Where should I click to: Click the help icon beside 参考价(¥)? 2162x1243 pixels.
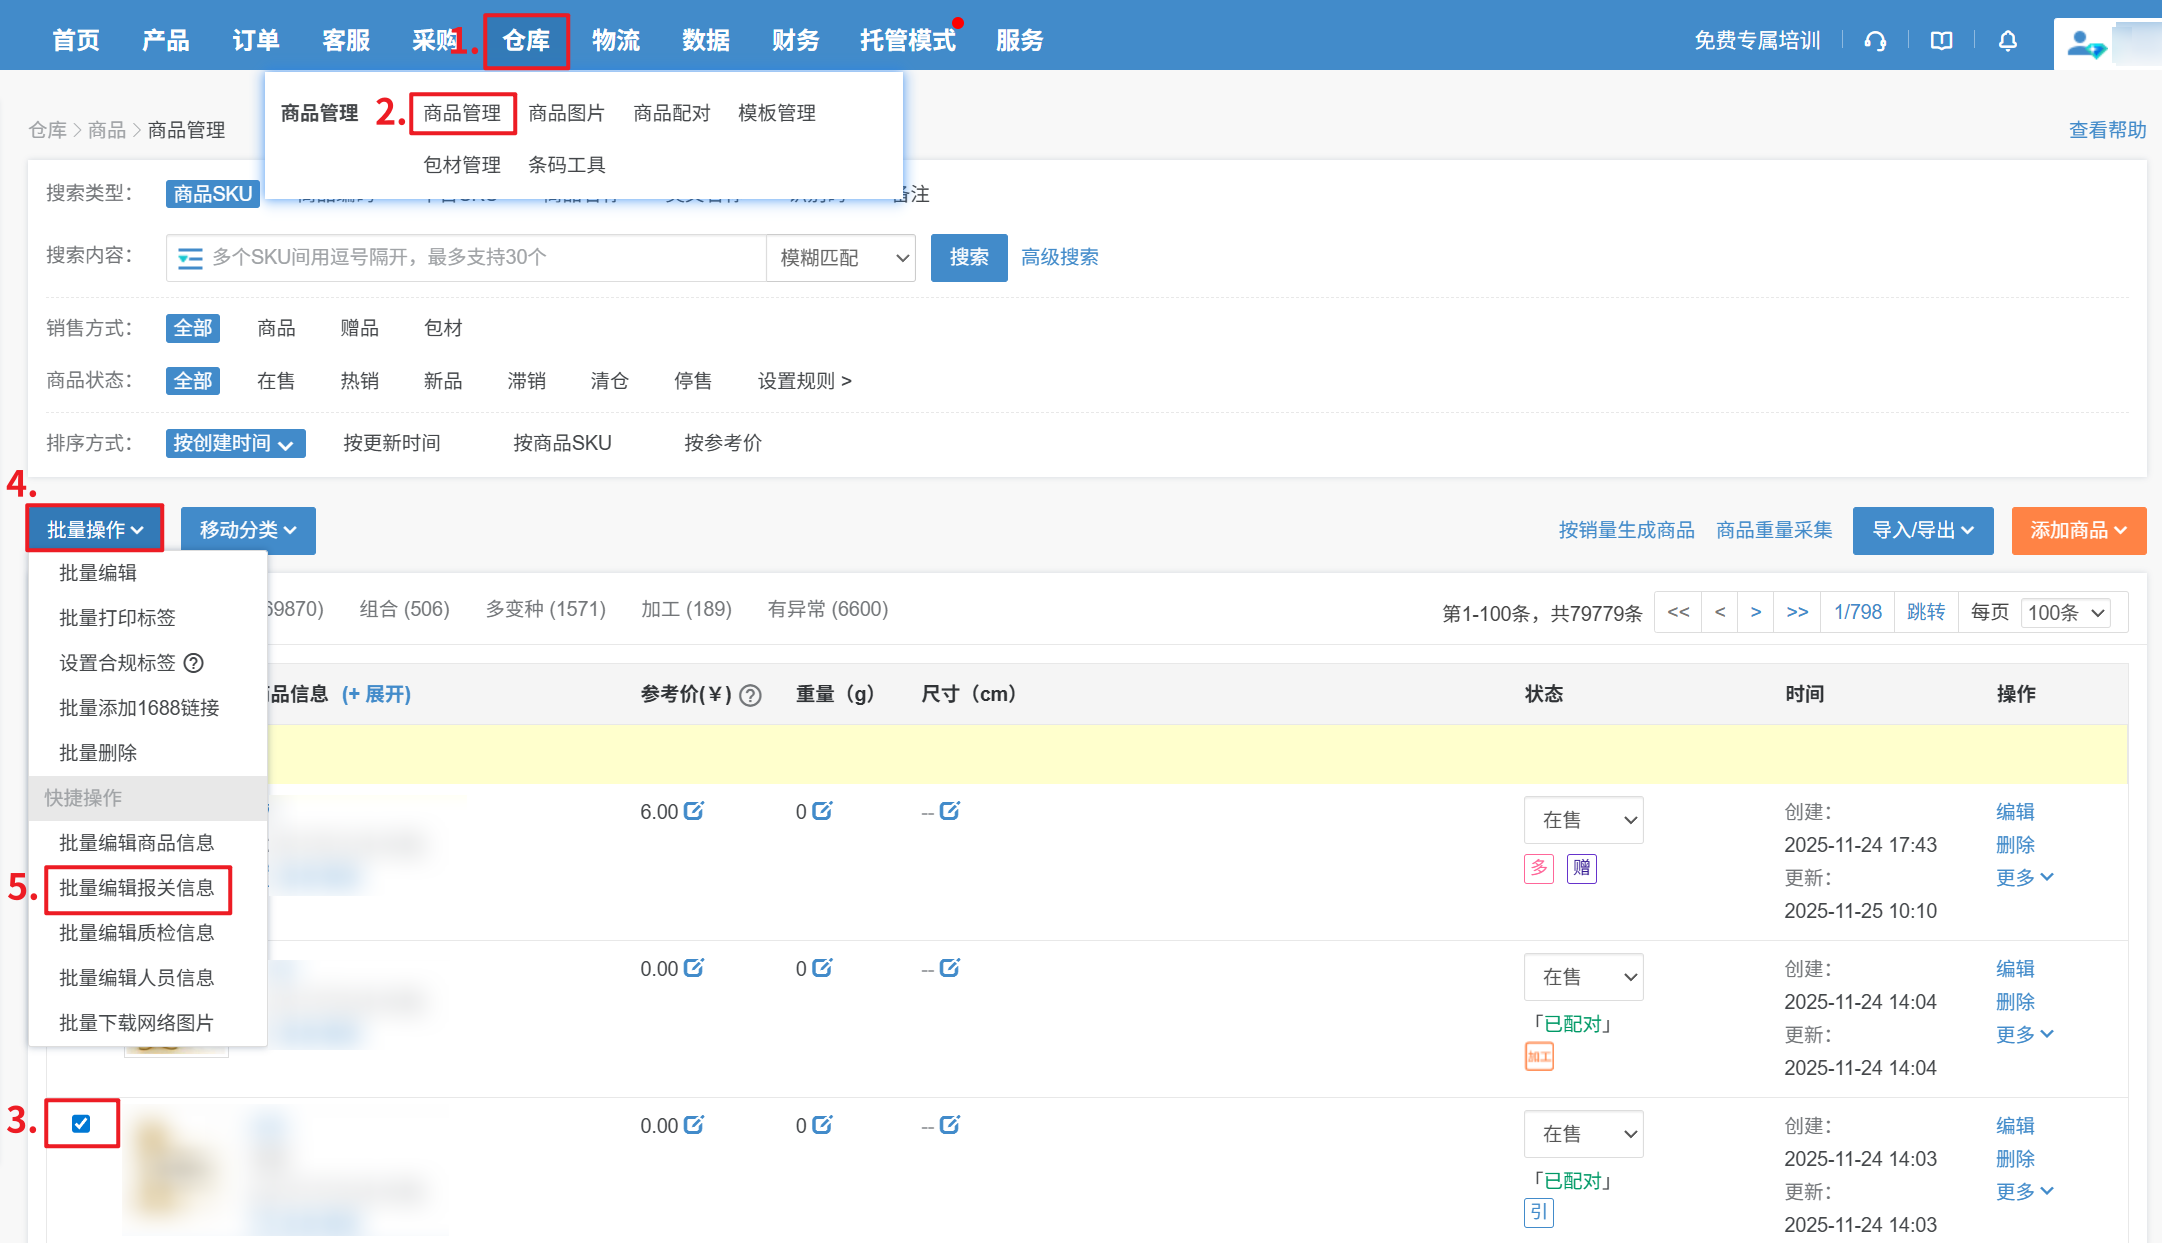pyautogui.click(x=751, y=695)
